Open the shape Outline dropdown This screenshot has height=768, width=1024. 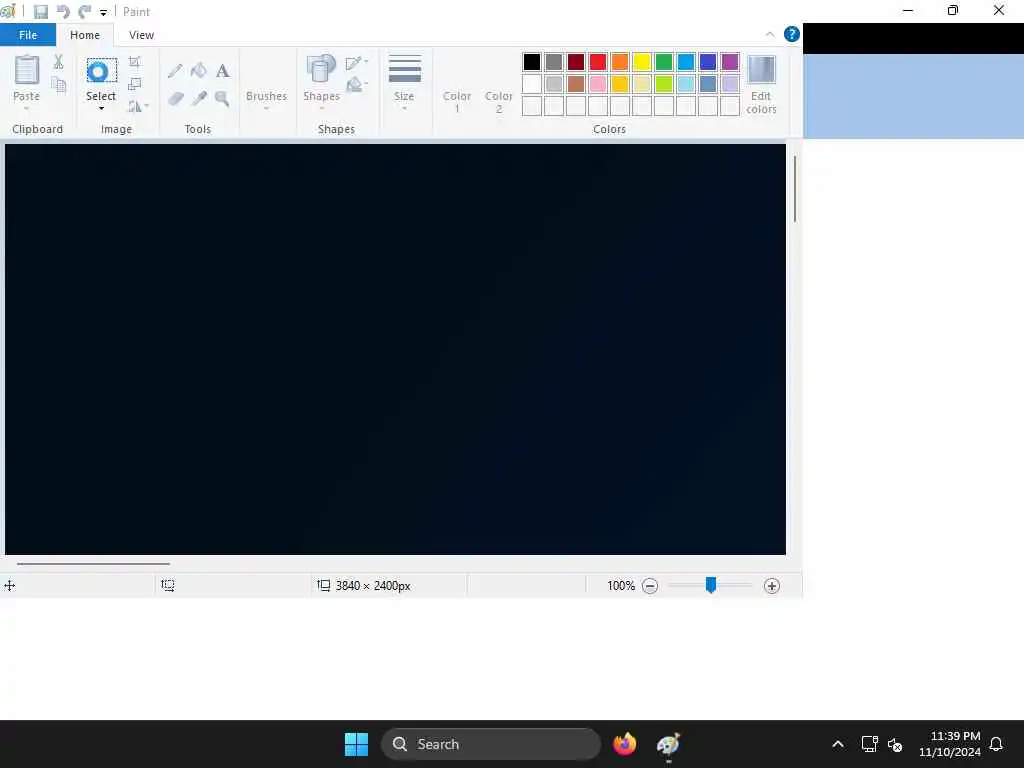coord(357,63)
